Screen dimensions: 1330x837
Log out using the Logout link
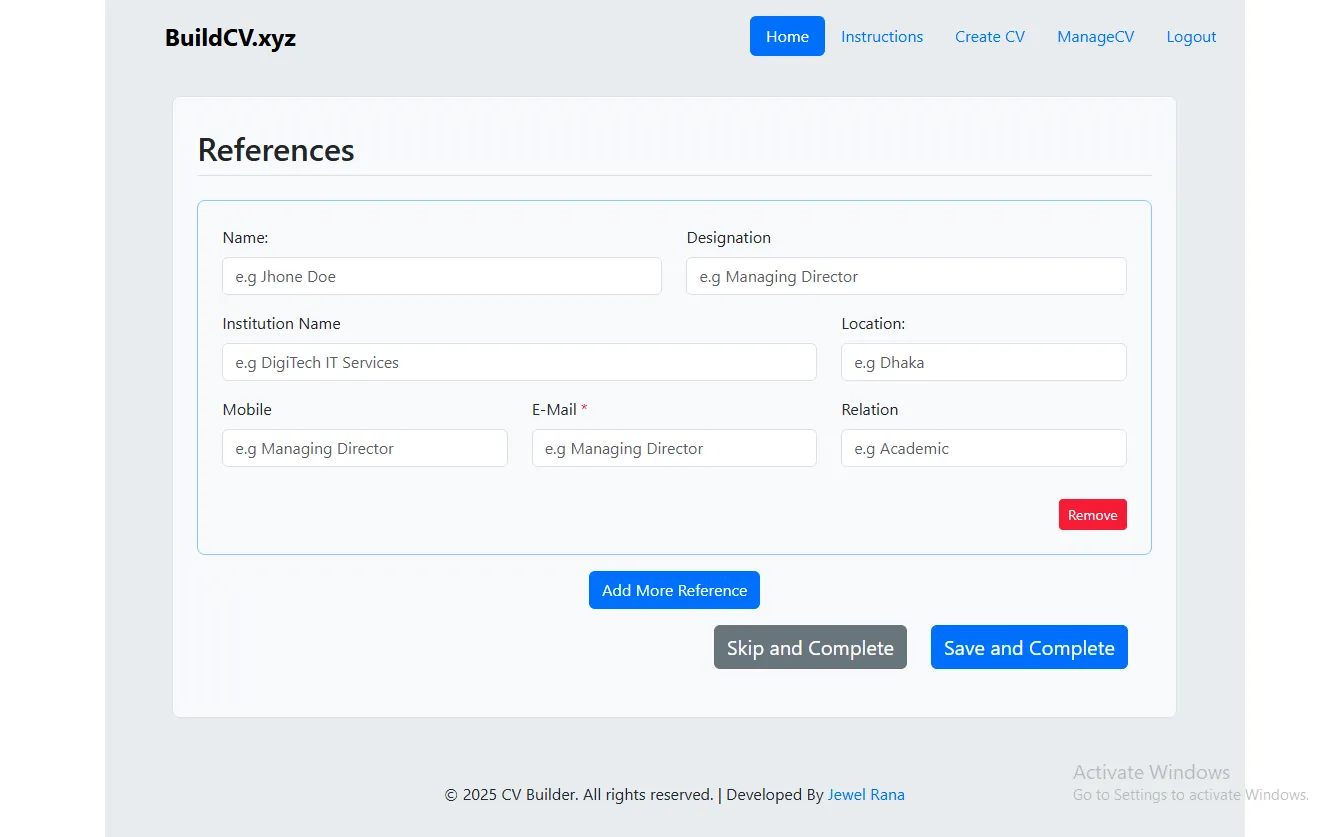1190,37
